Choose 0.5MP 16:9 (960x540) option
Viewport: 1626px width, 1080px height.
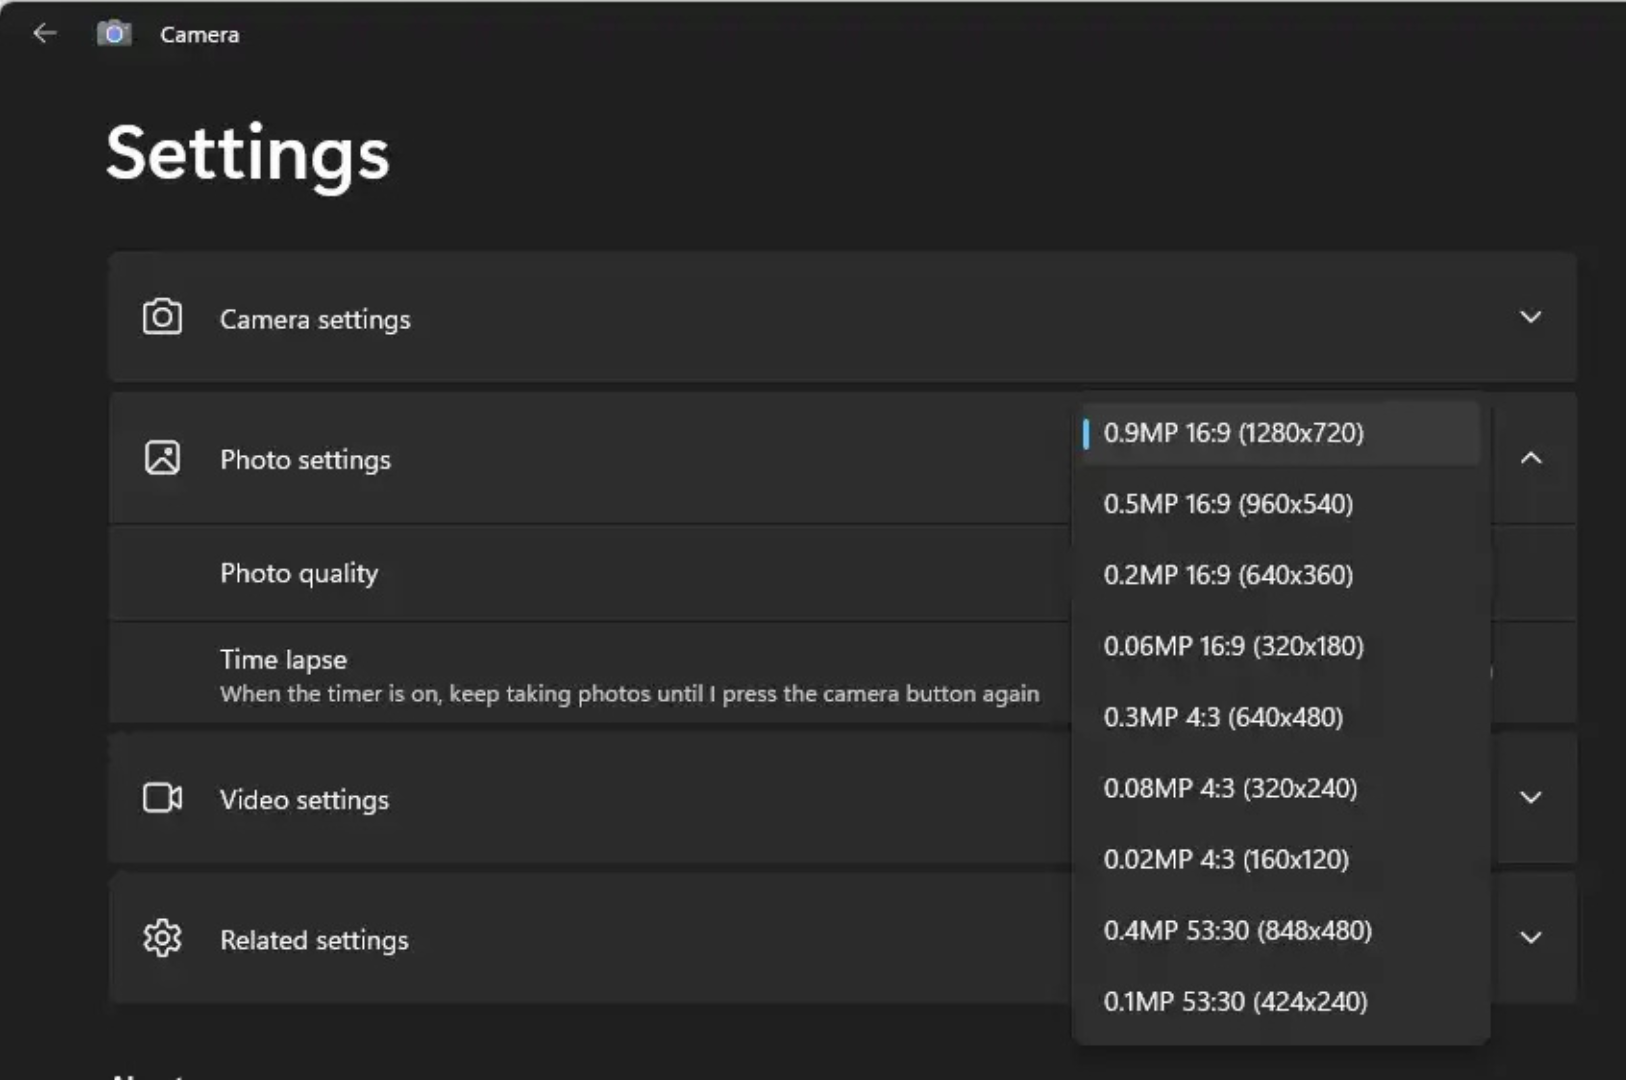pyautogui.click(x=1228, y=504)
